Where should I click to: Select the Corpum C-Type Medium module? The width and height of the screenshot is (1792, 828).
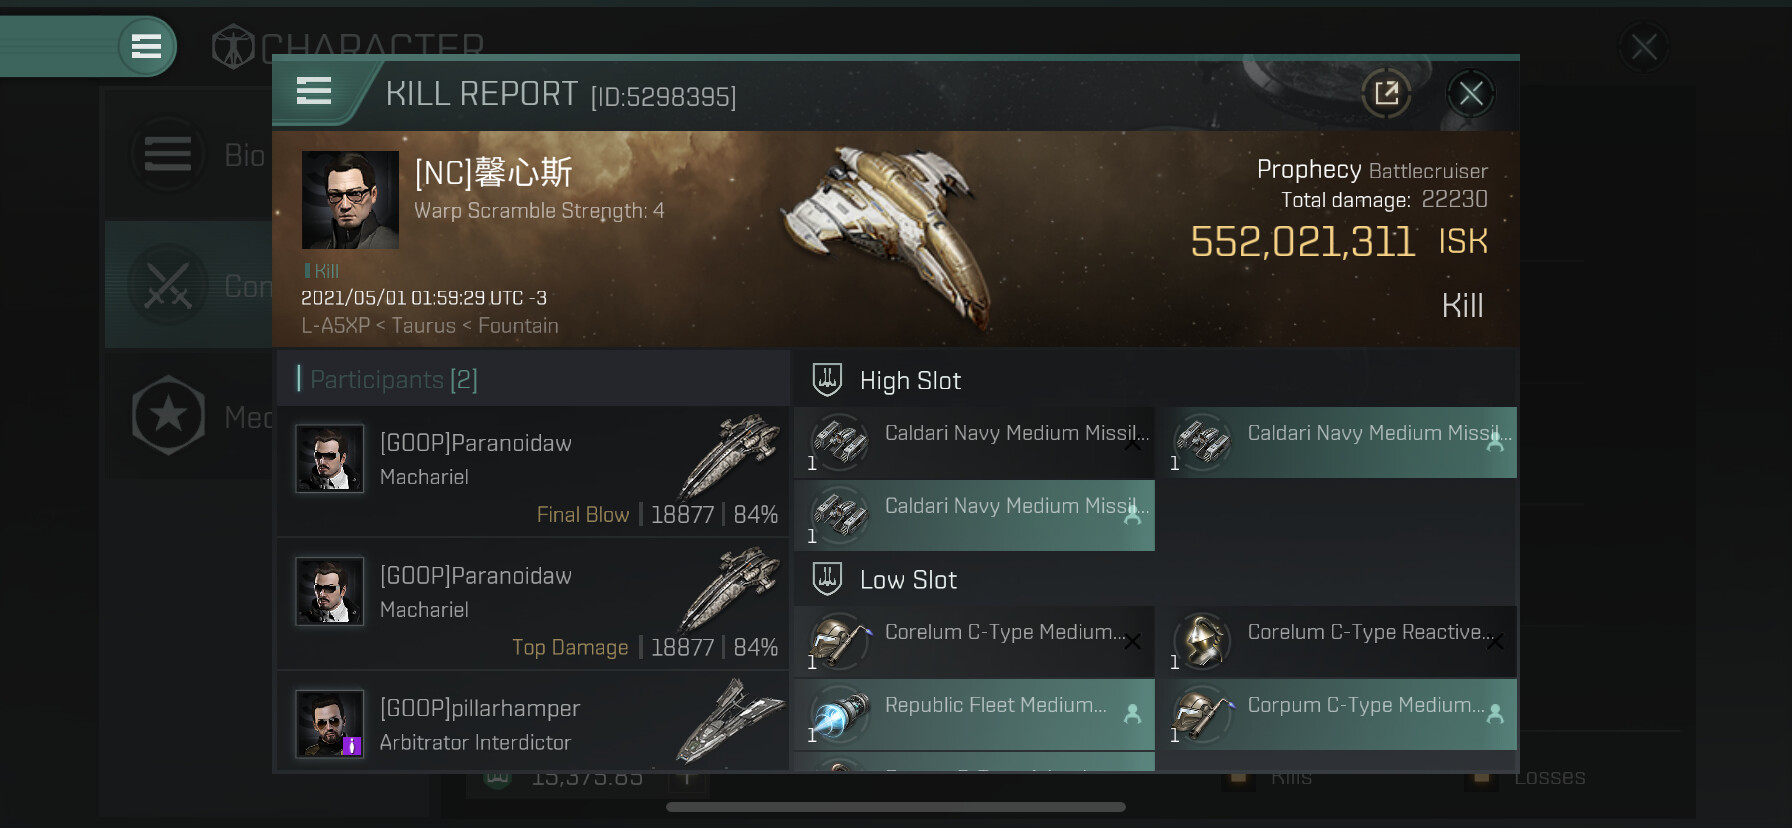1338,714
